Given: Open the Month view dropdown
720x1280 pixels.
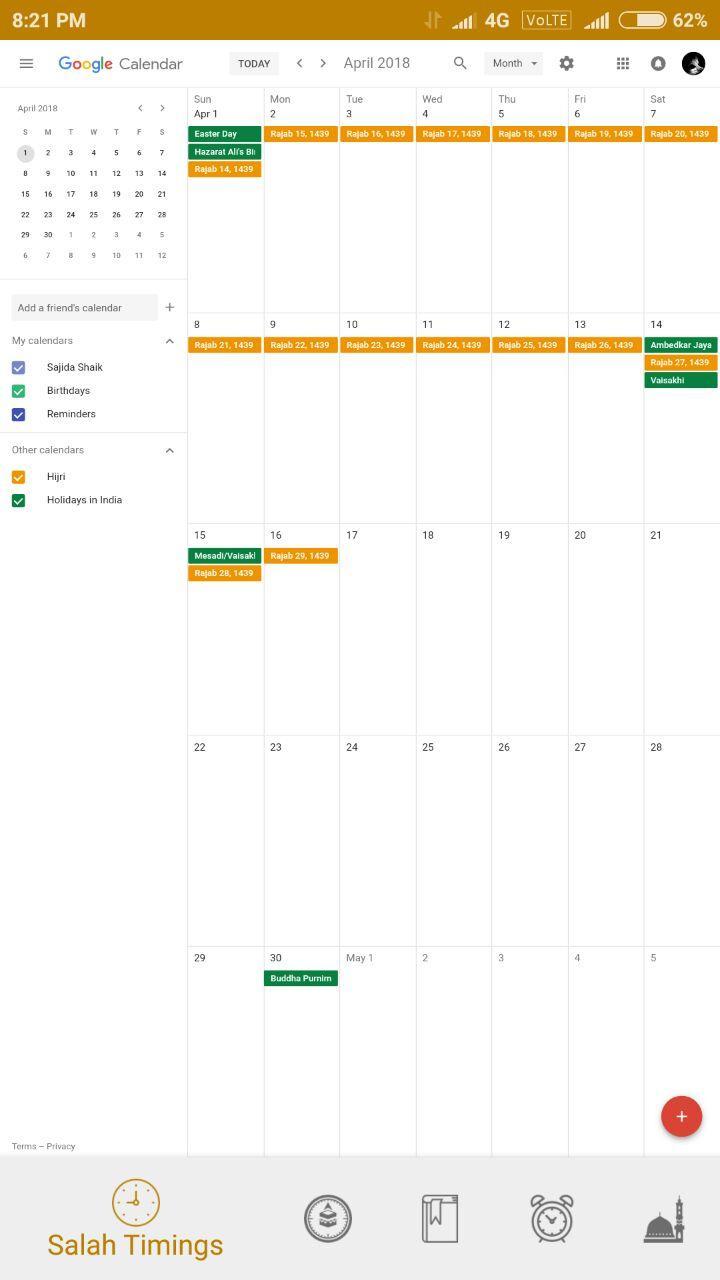Looking at the screenshot, I should [x=514, y=63].
